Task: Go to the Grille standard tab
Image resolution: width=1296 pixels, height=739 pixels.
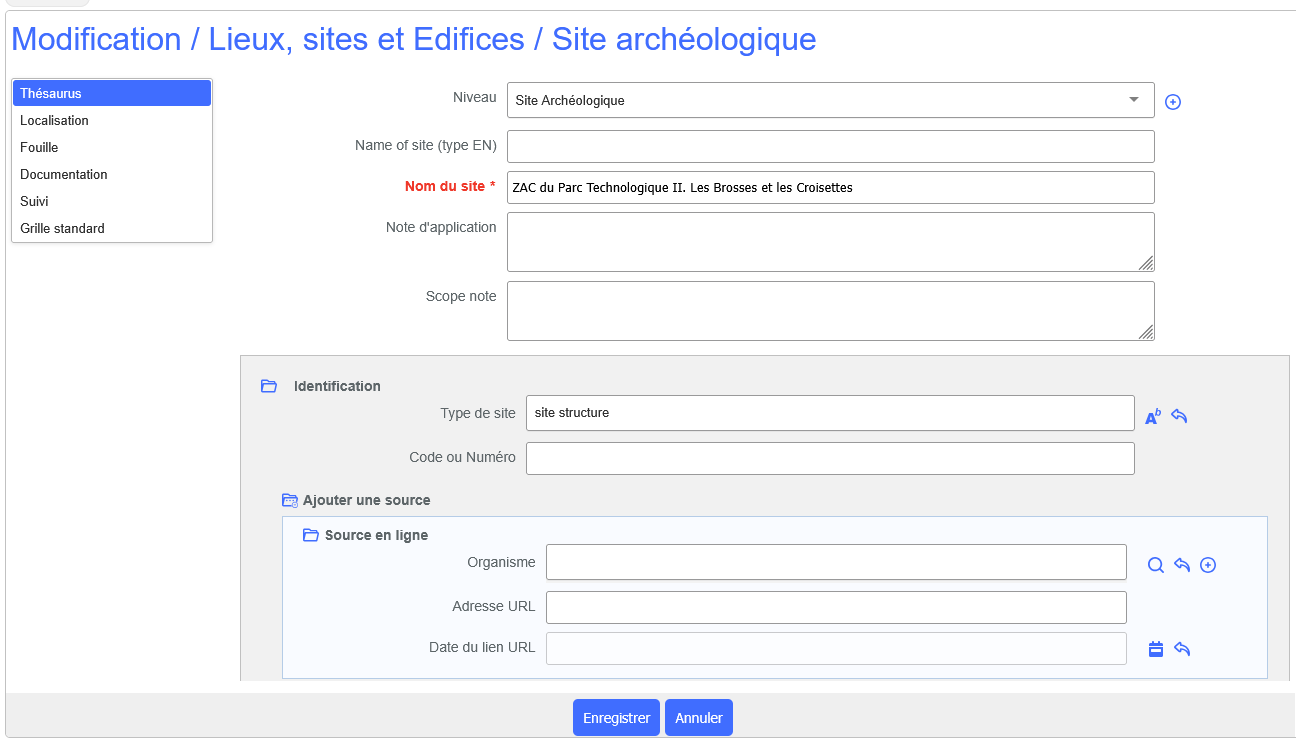Action: (62, 228)
